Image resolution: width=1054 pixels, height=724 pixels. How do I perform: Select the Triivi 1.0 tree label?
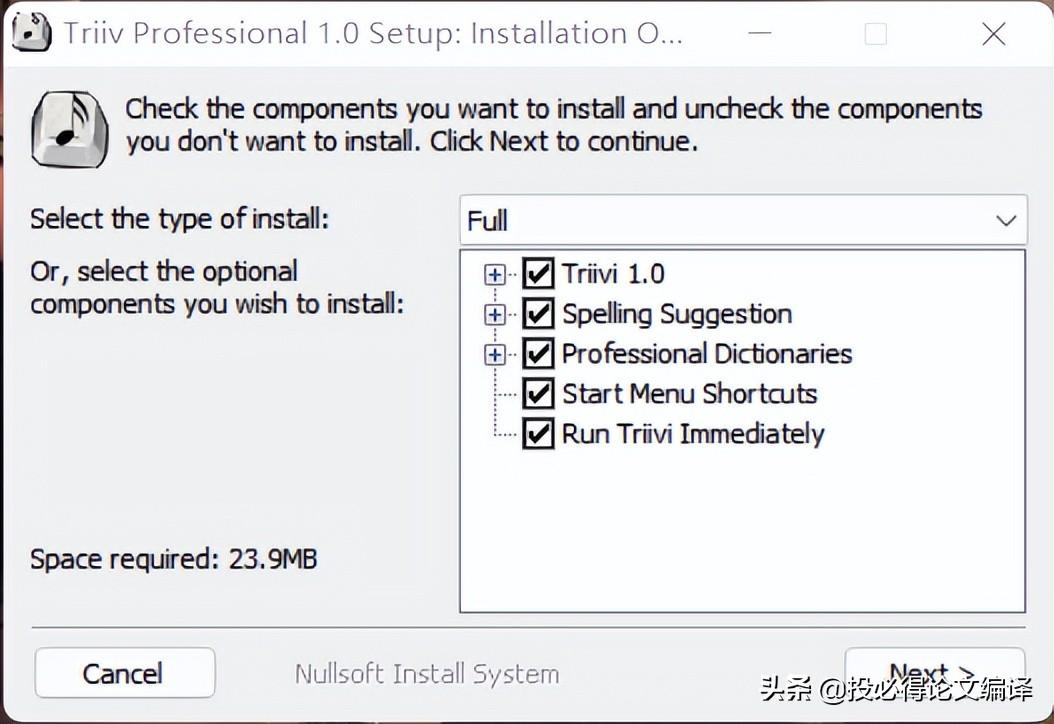[x=612, y=274]
